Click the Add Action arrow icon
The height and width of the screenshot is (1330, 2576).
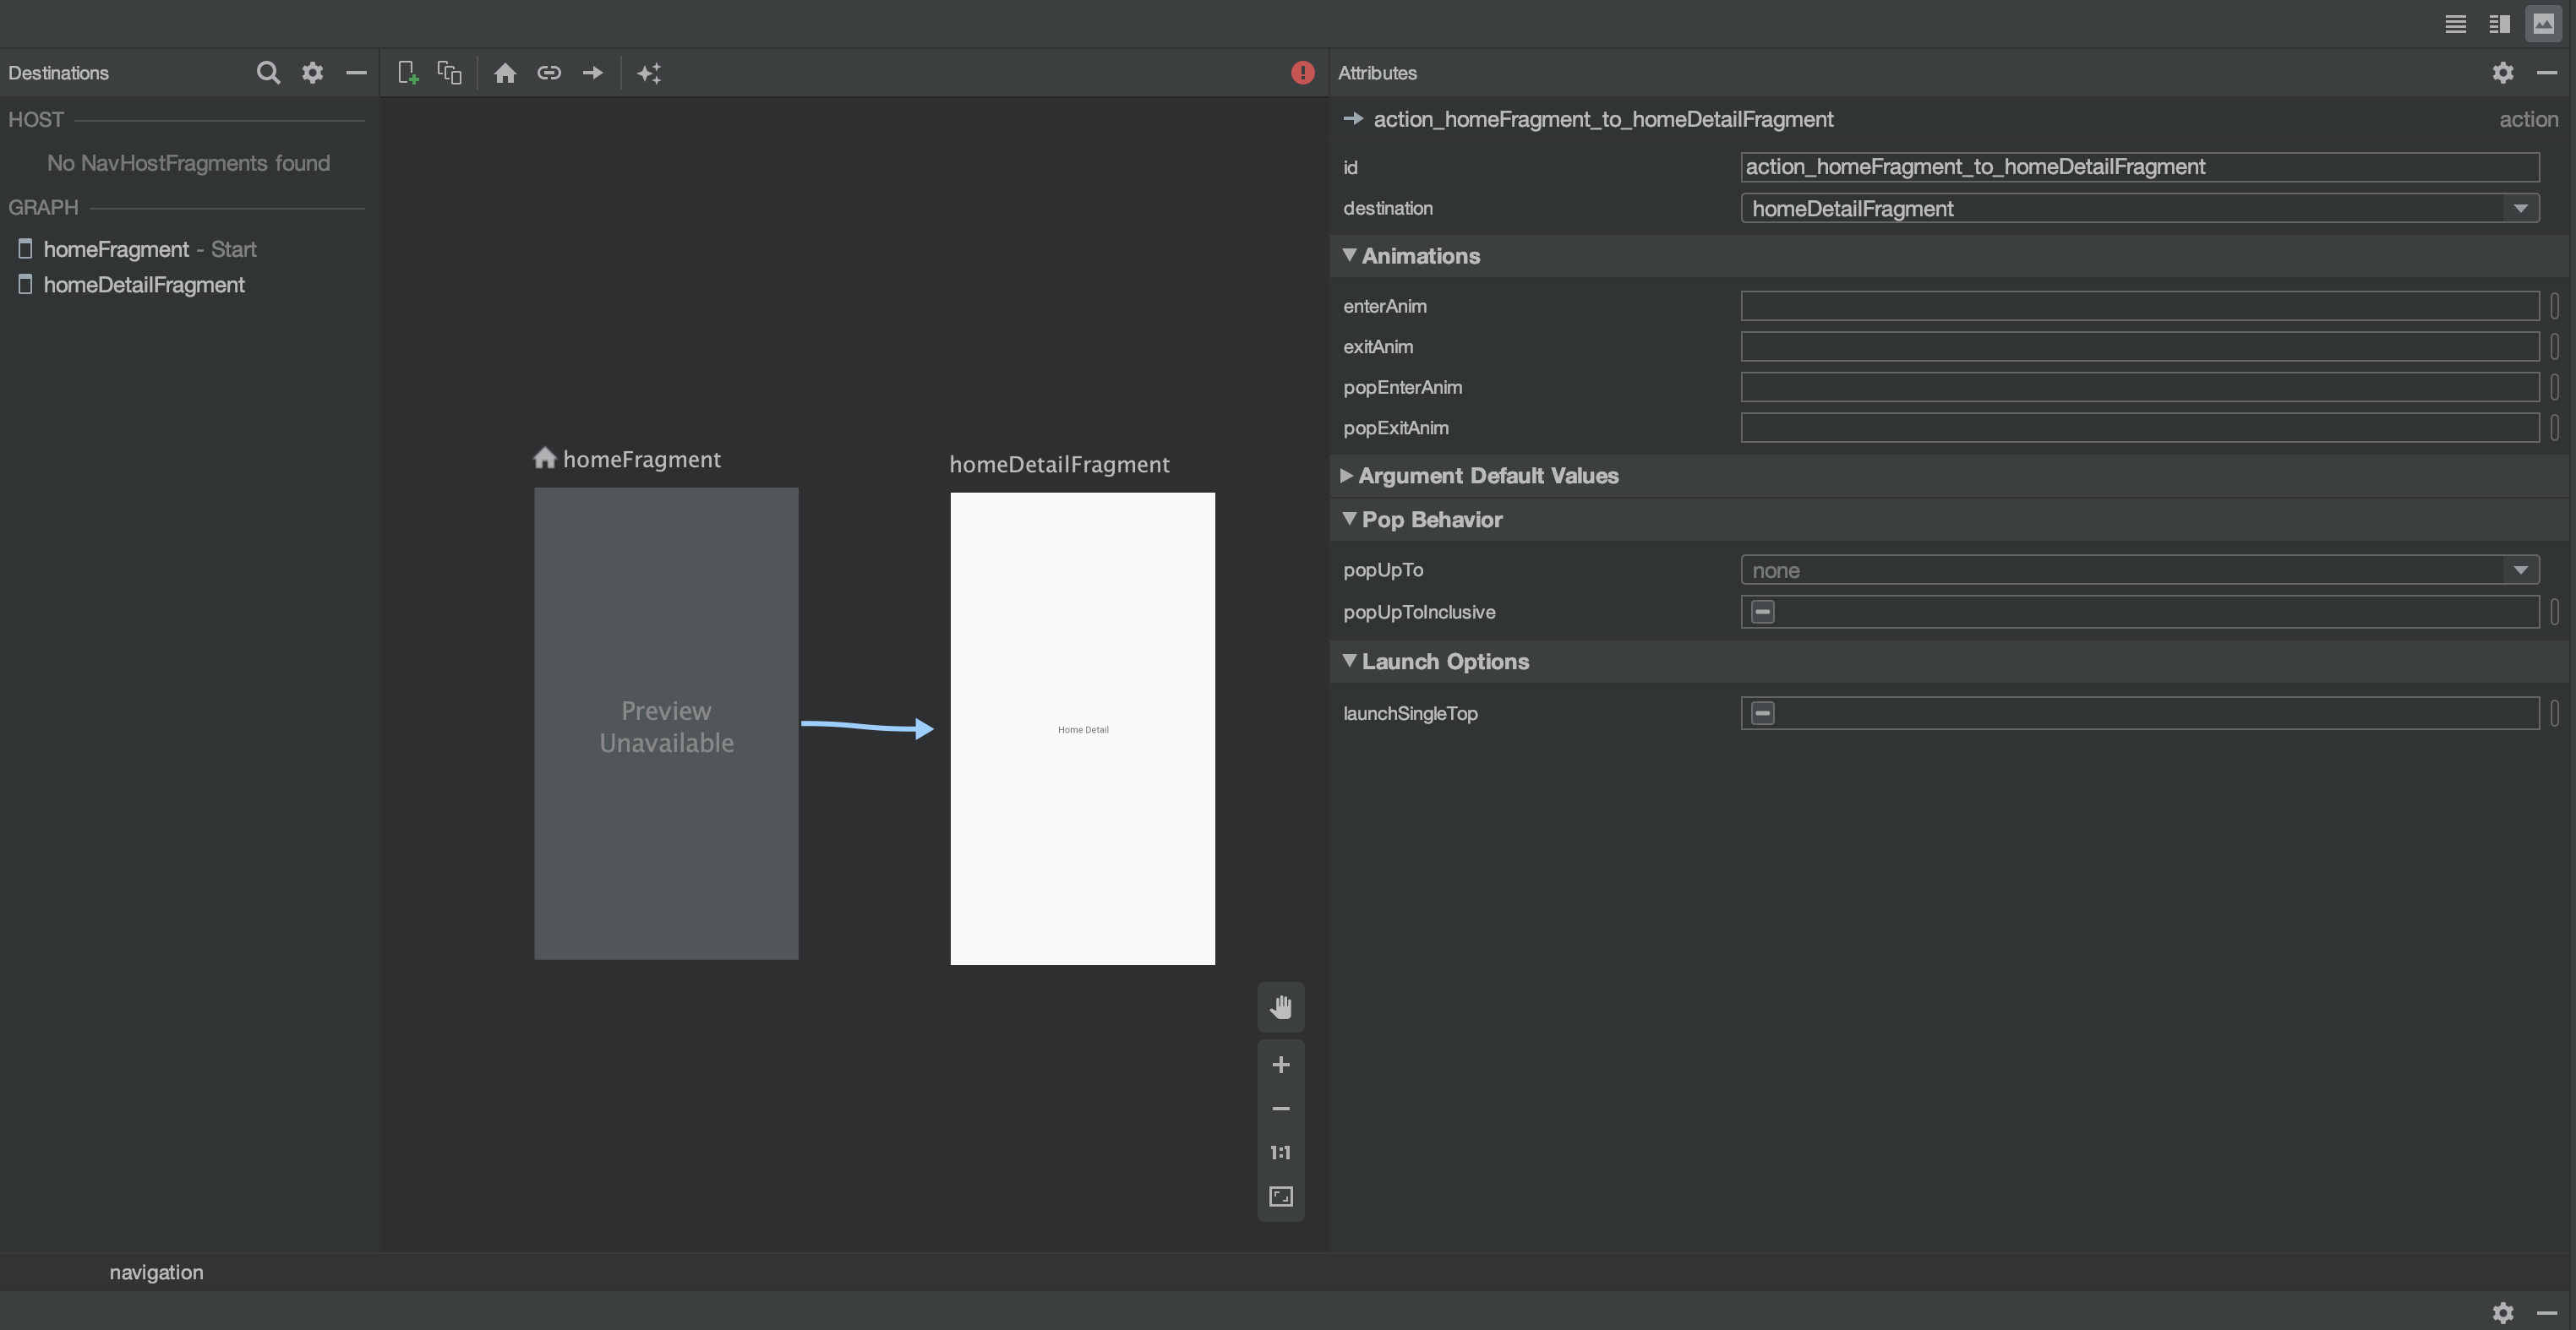click(x=593, y=73)
